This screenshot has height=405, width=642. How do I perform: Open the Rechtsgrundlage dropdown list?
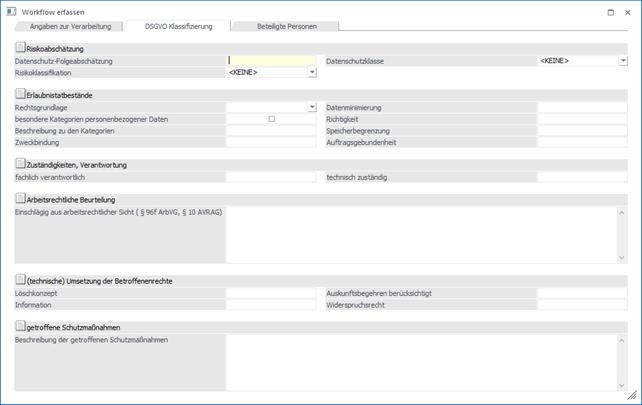(x=312, y=107)
